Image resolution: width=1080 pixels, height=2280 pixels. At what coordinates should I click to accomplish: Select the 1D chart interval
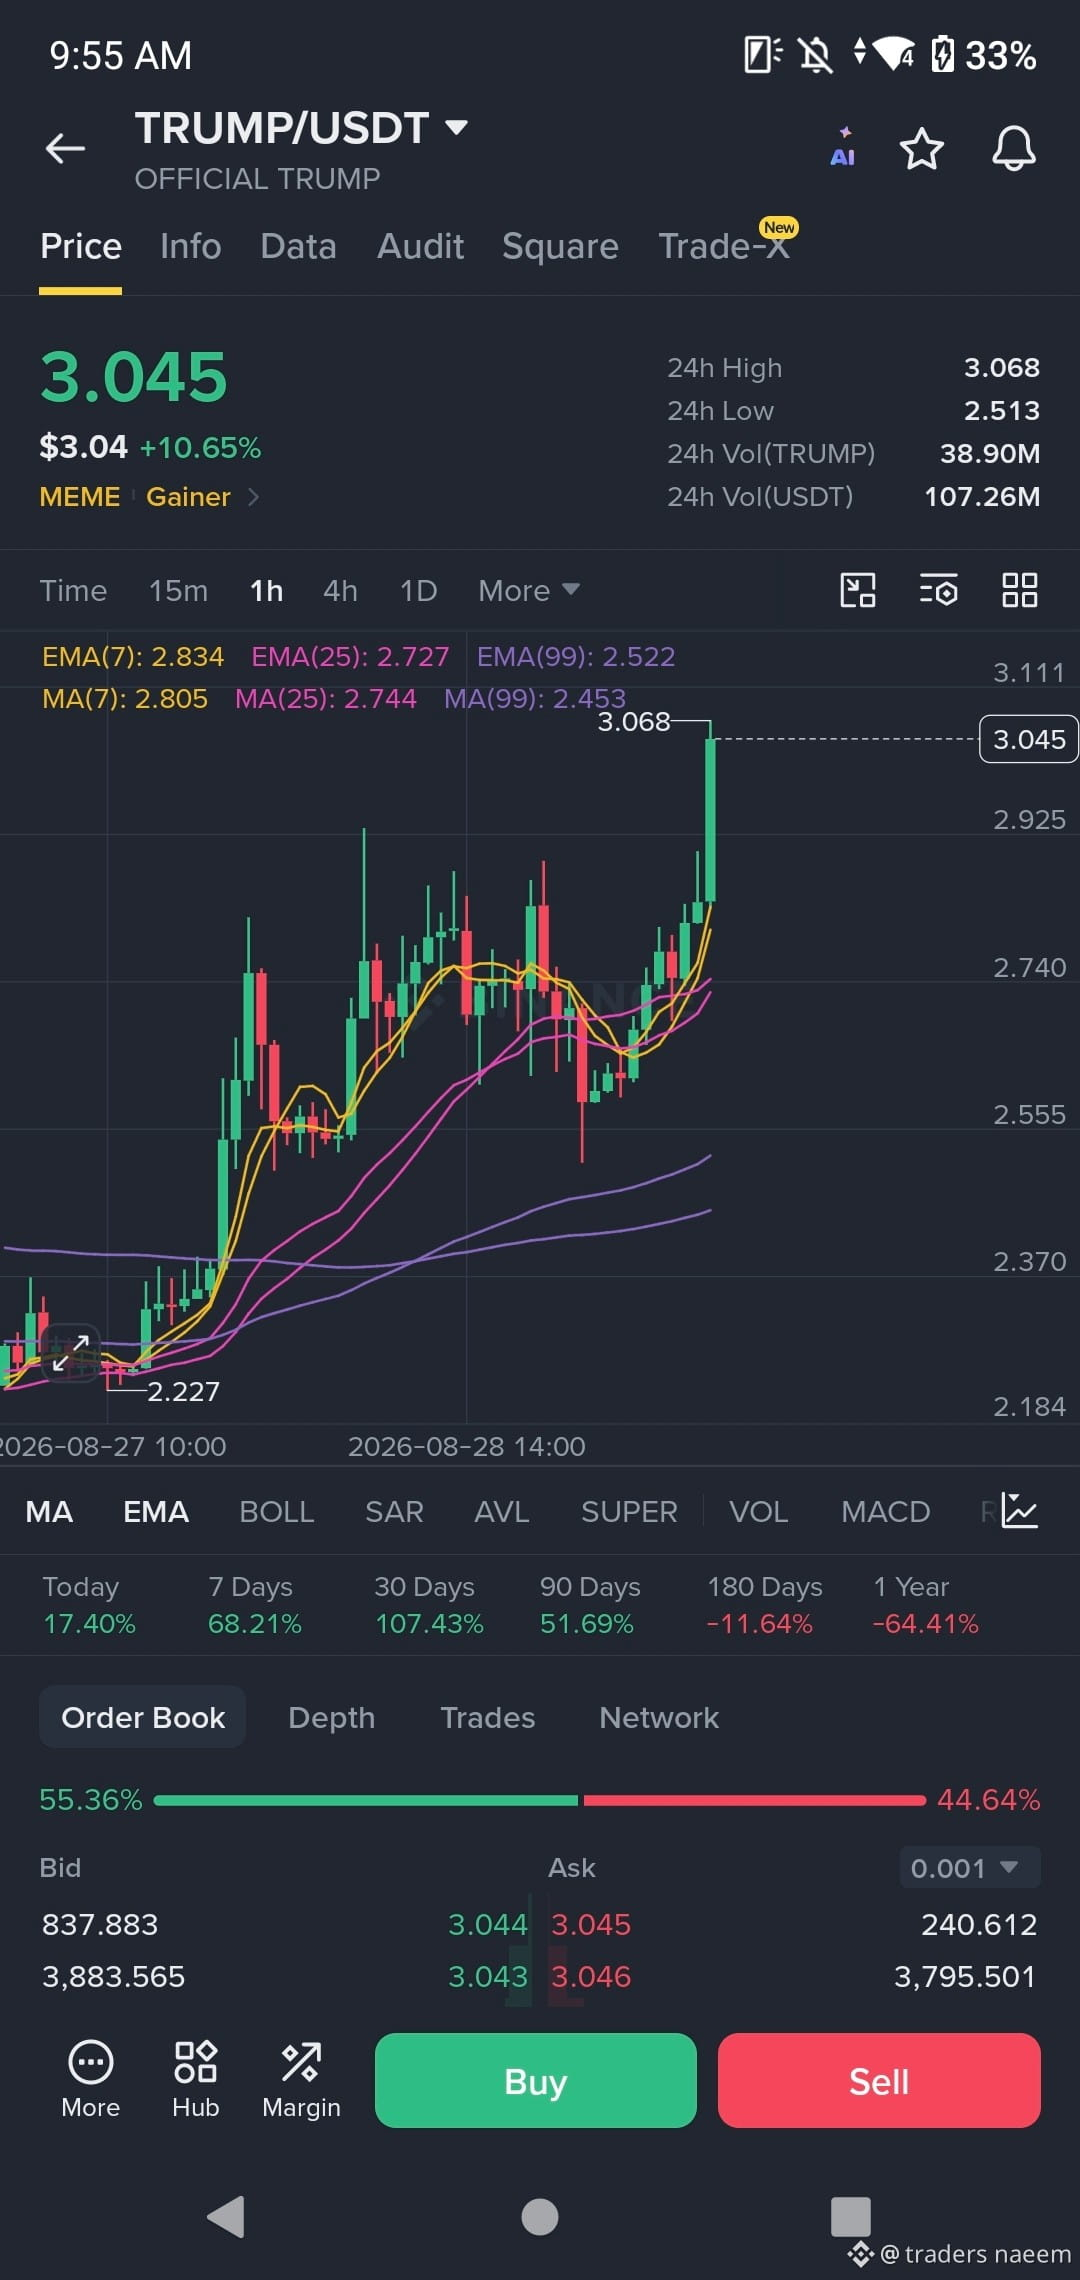(418, 590)
